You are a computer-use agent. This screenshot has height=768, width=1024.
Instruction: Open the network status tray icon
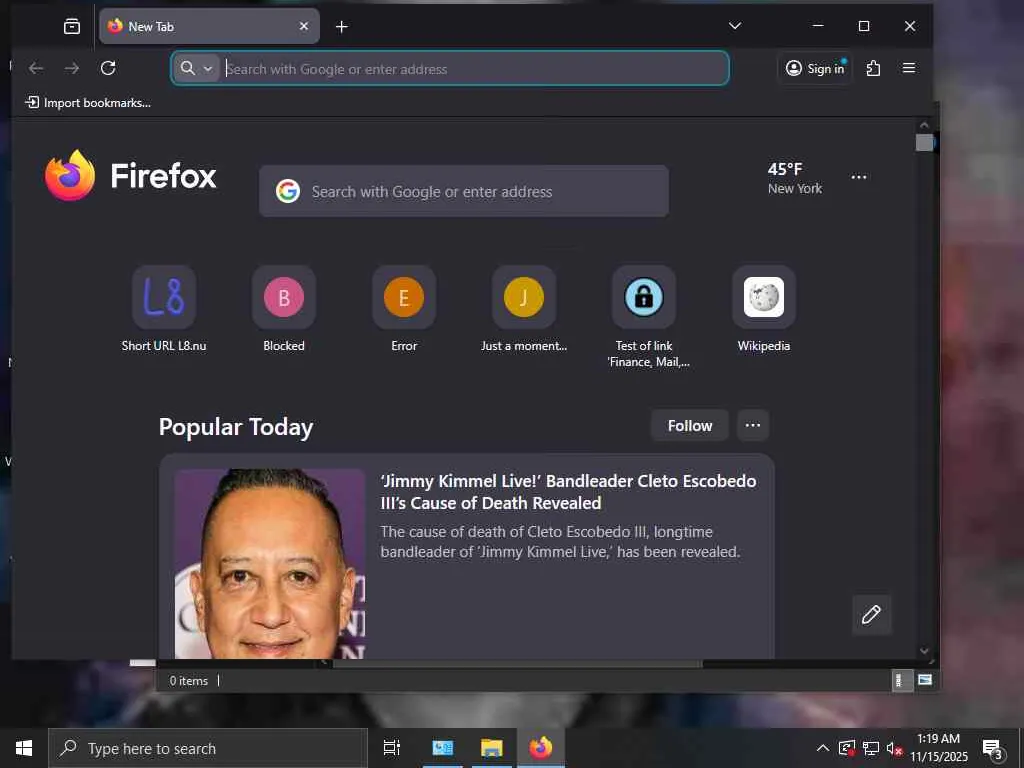[x=871, y=748]
